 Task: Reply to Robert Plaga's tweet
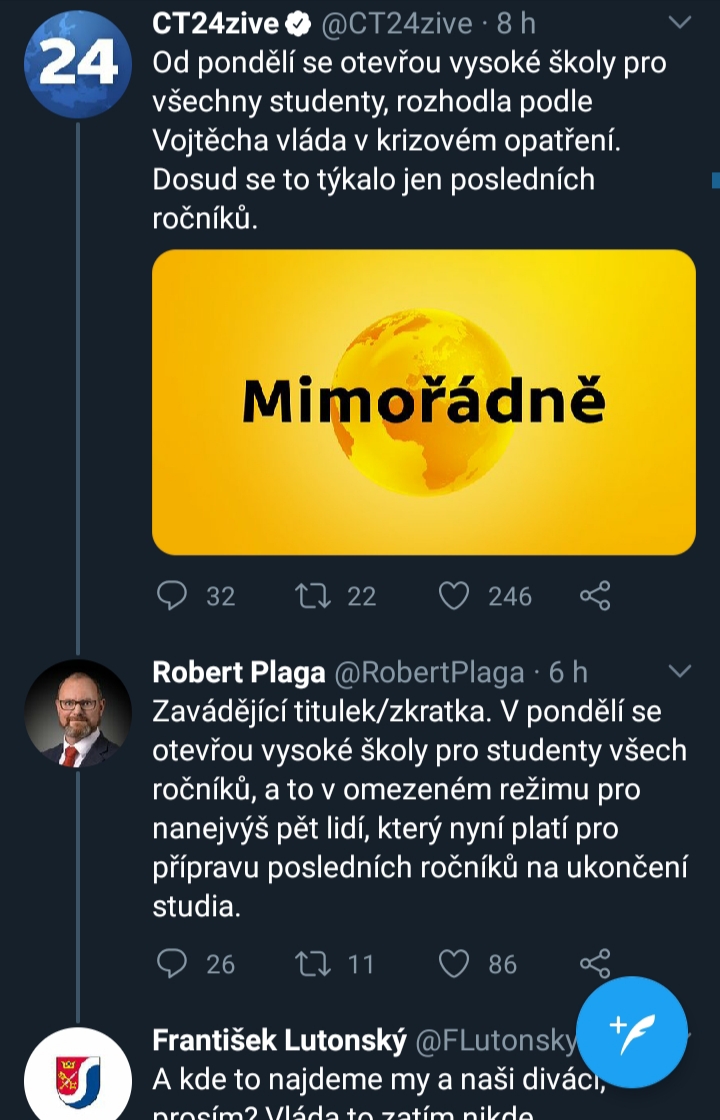point(173,963)
